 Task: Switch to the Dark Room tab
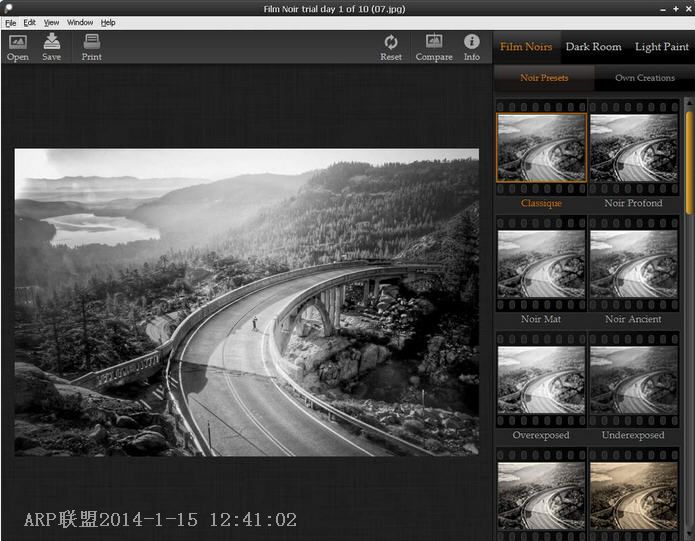pos(593,47)
